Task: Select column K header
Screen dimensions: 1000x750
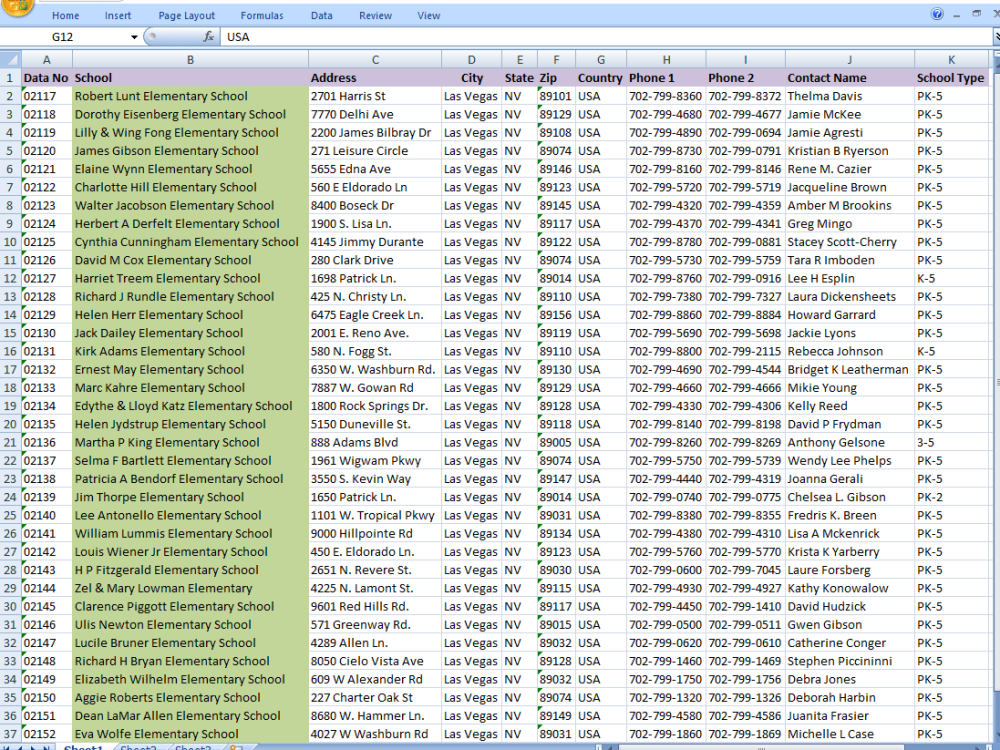Action: (x=951, y=60)
